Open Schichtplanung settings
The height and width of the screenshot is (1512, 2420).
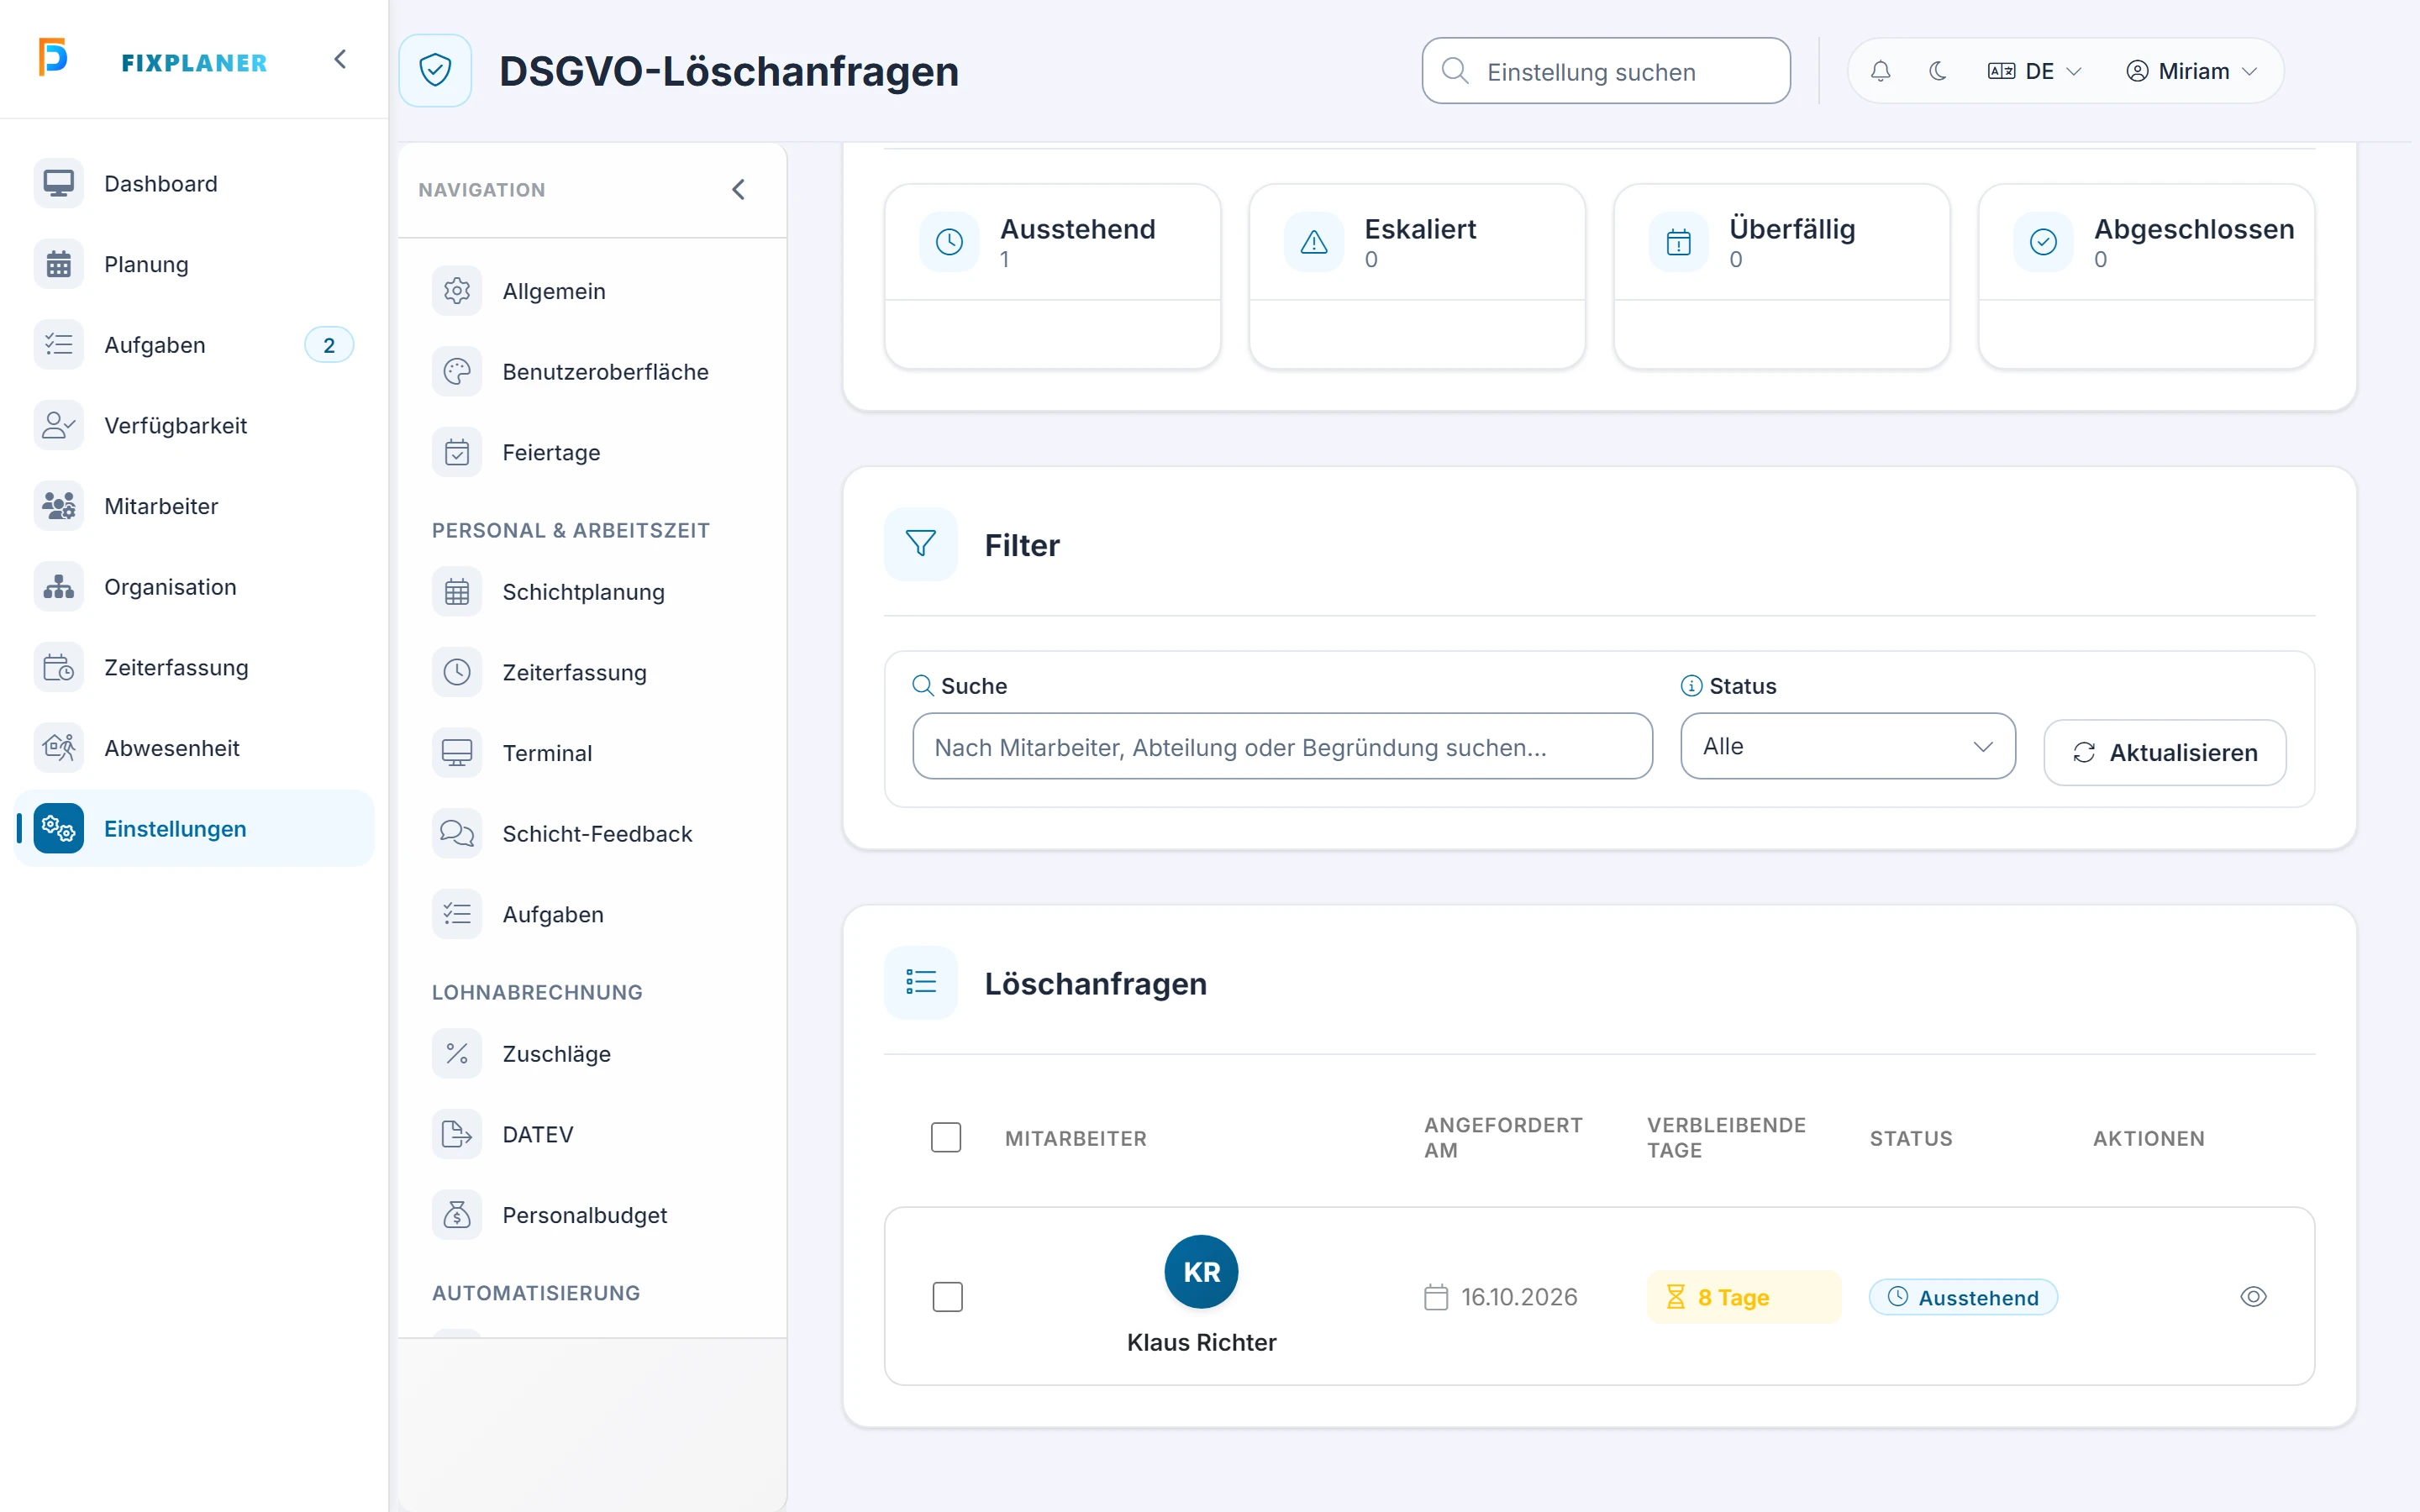(592, 592)
